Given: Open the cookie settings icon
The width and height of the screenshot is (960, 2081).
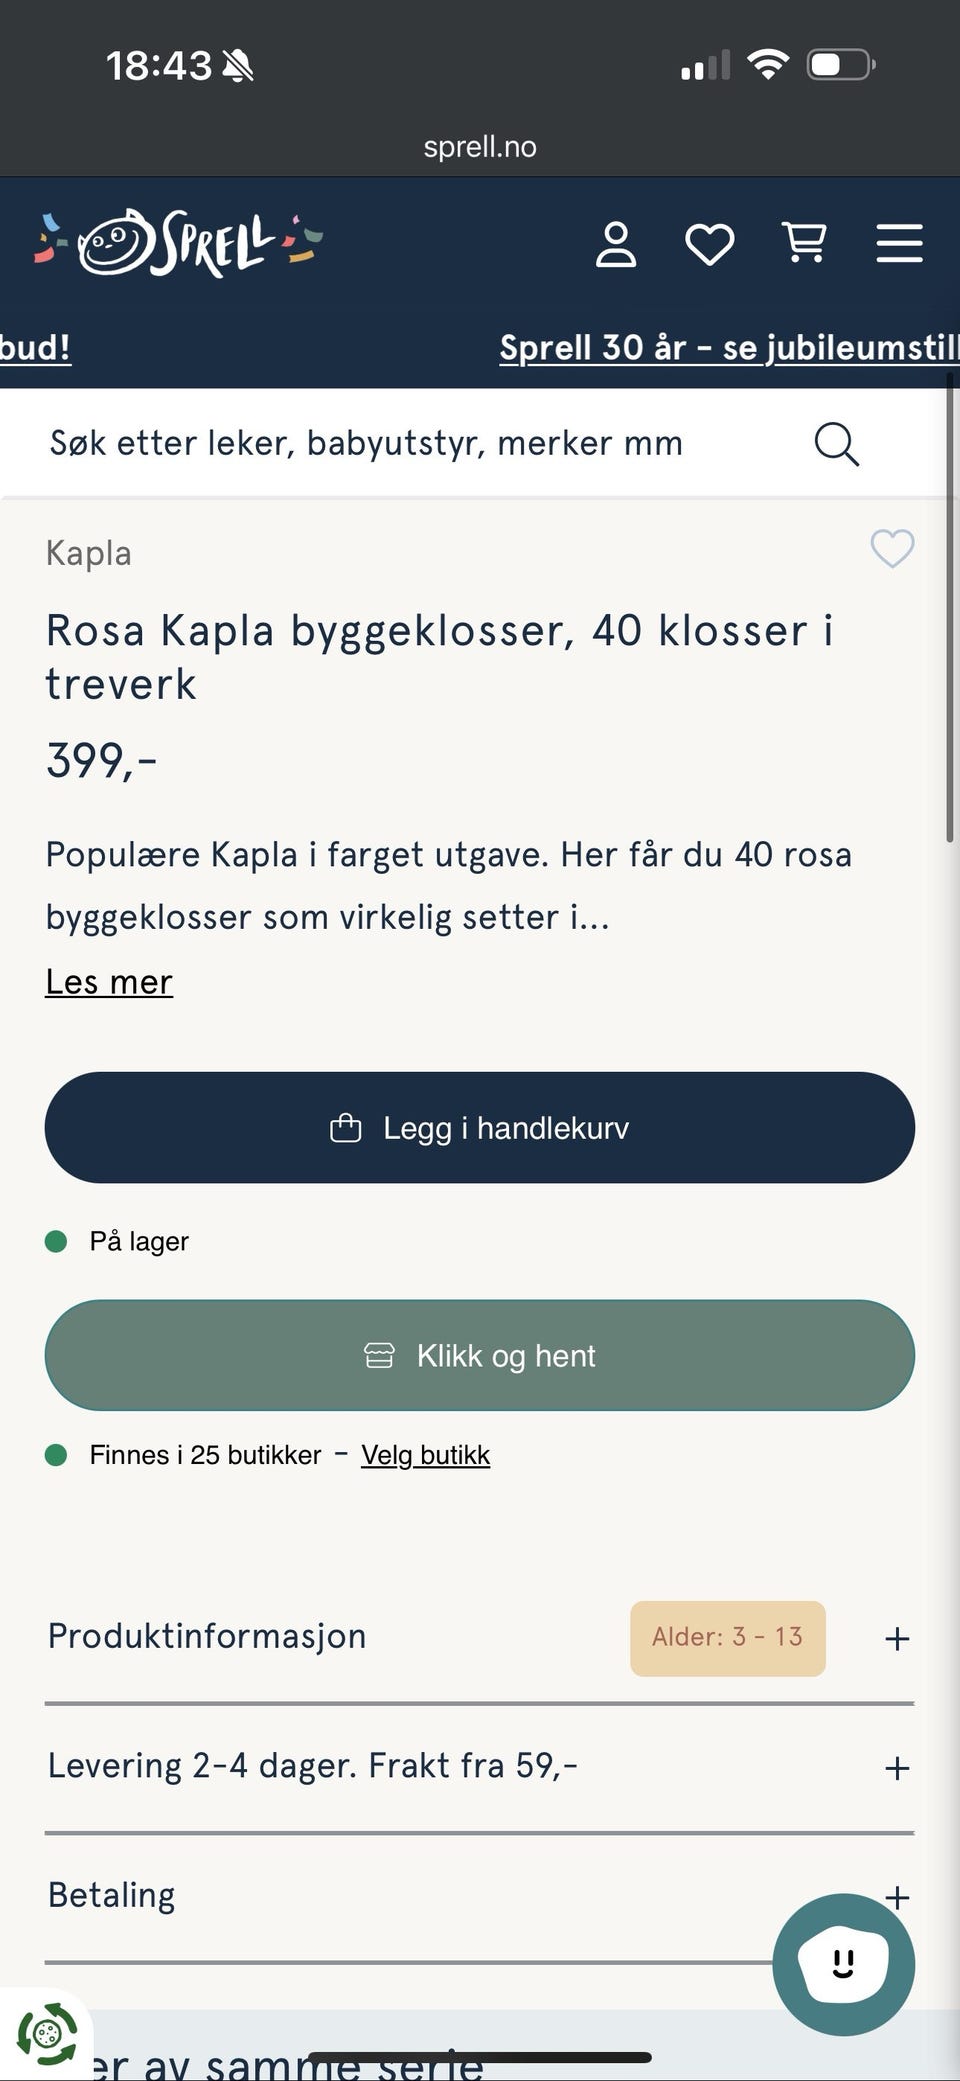Looking at the screenshot, I should click(46, 2034).
